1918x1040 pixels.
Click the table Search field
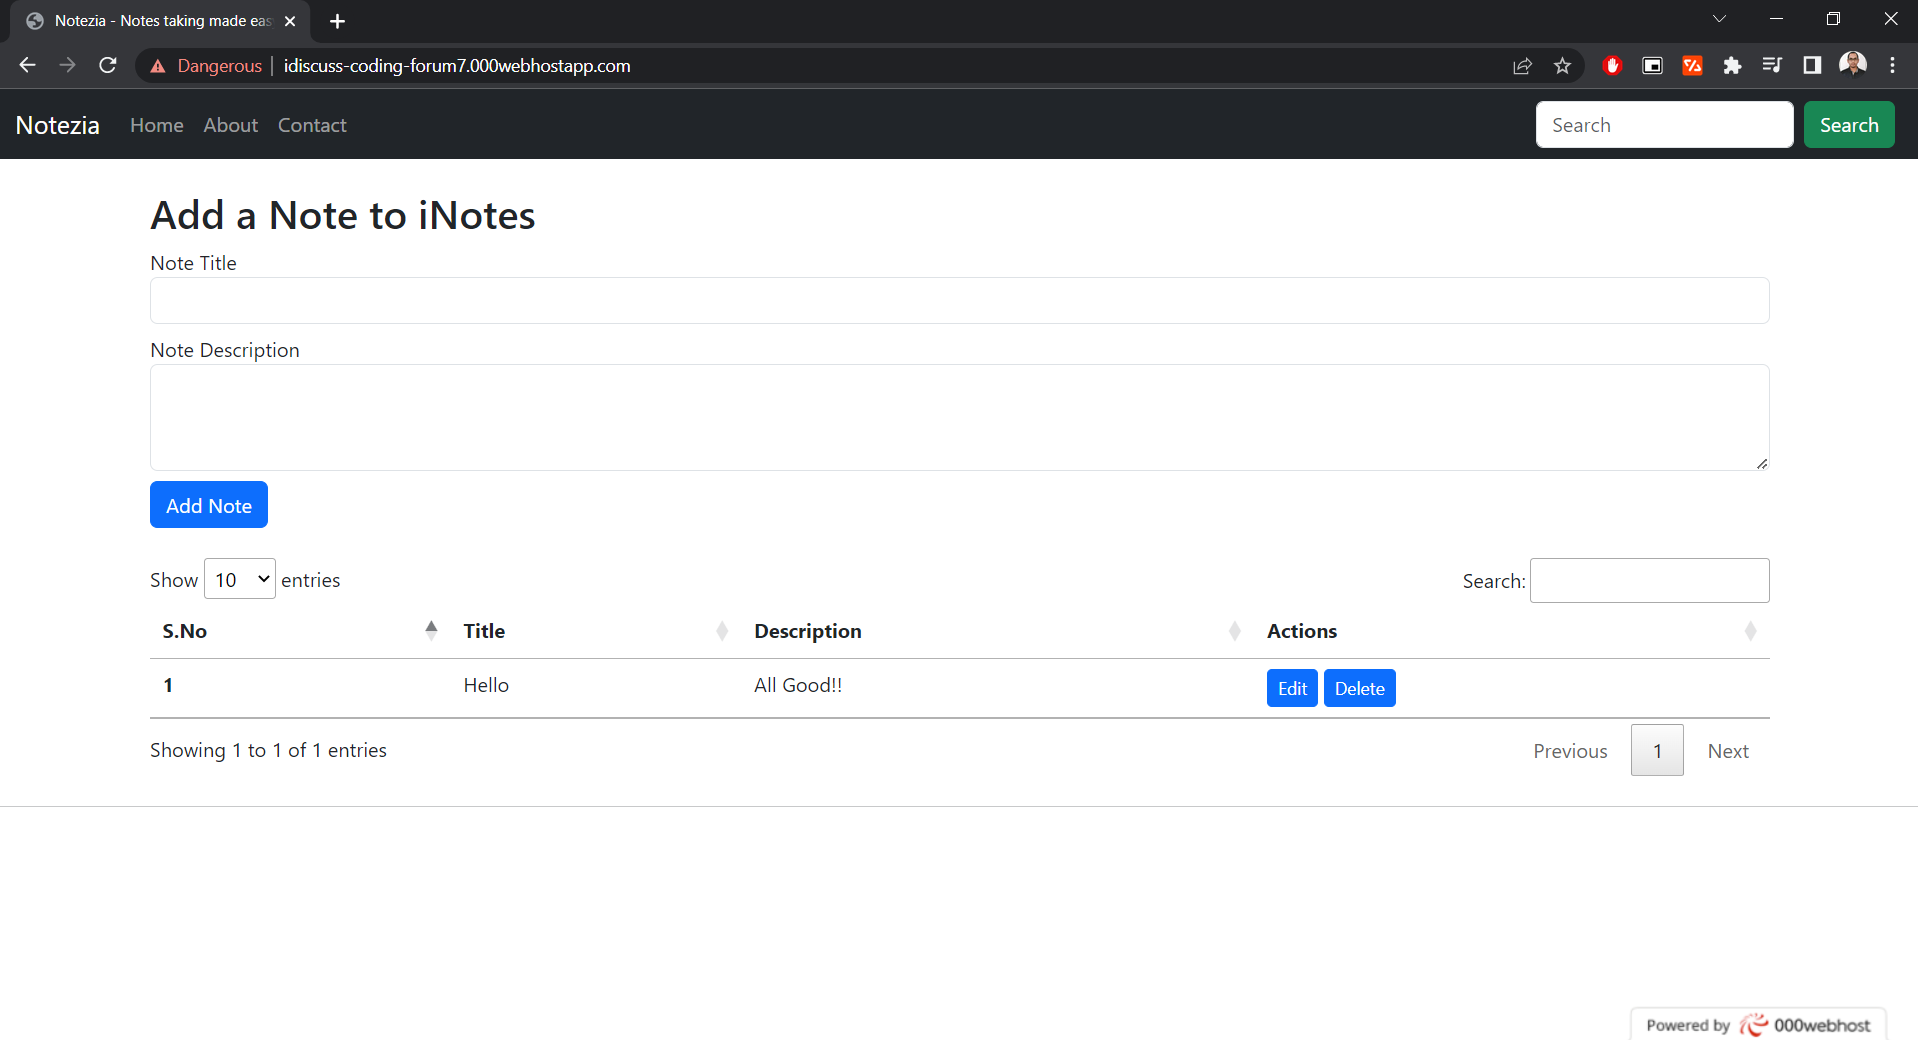pos(1649,580)
